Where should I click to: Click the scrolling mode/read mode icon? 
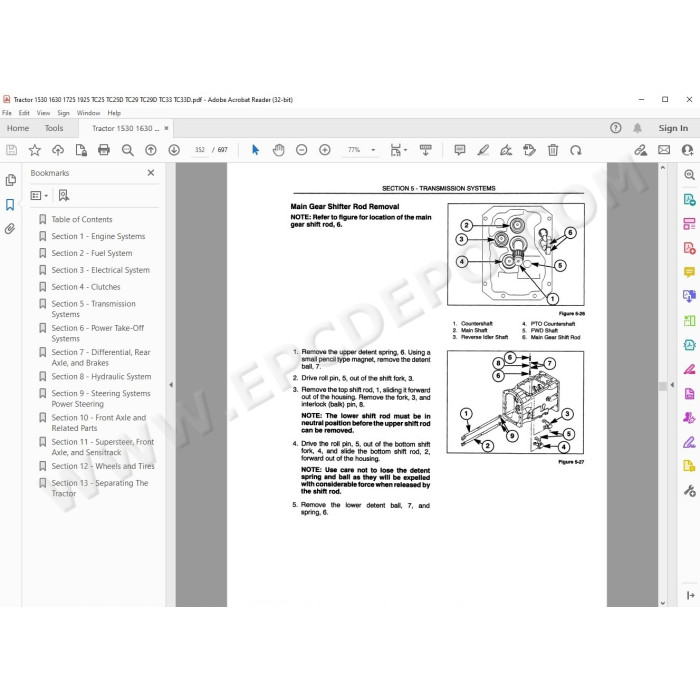click(425, 150)
